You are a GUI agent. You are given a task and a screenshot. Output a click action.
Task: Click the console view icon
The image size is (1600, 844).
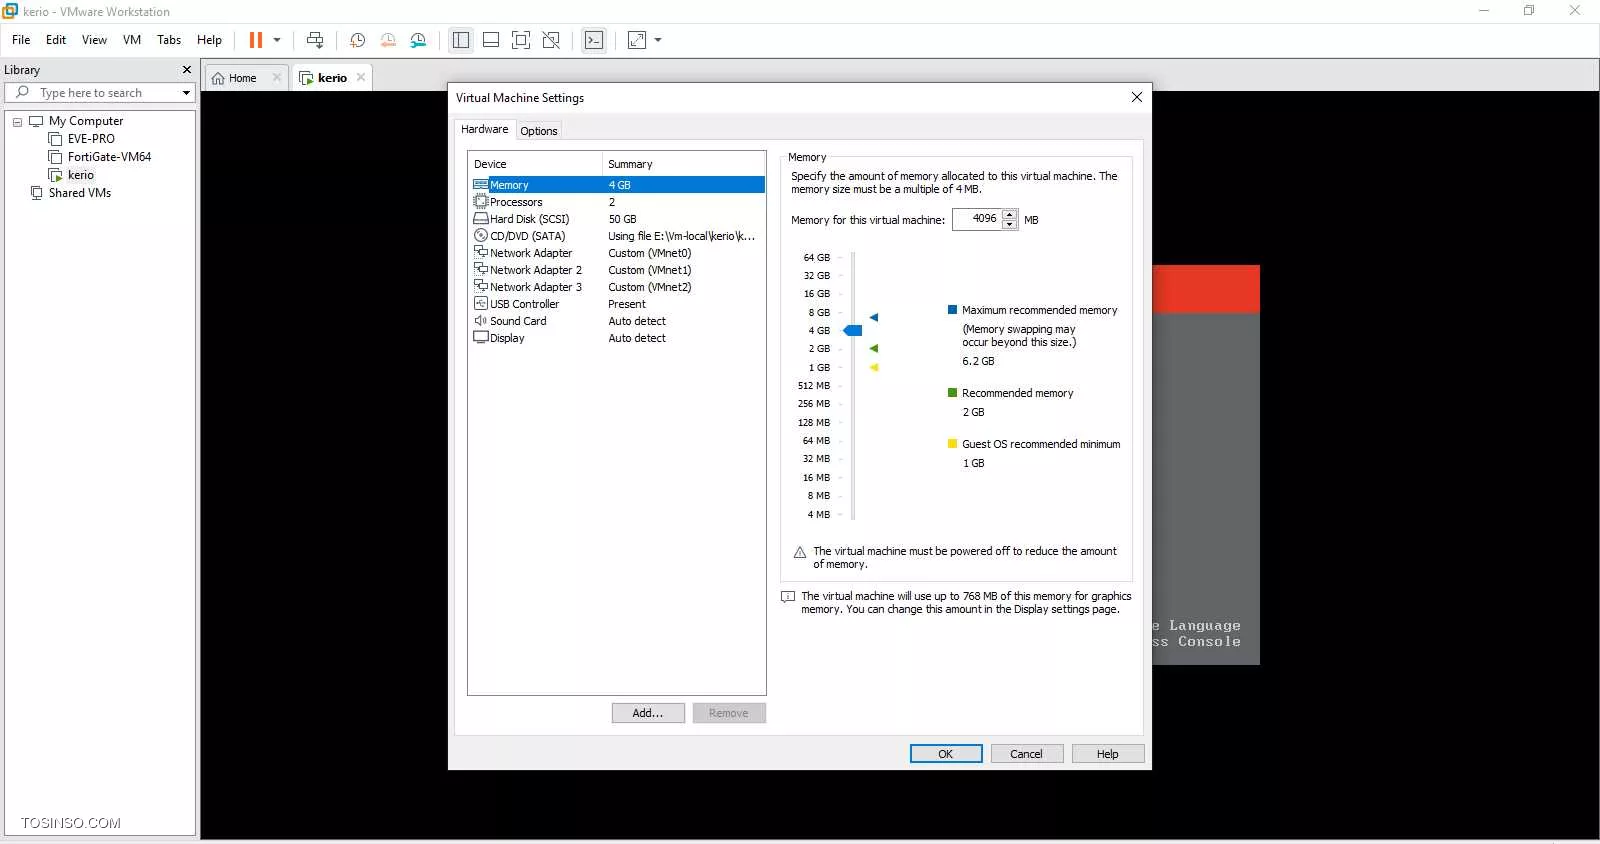coord(594,40)
